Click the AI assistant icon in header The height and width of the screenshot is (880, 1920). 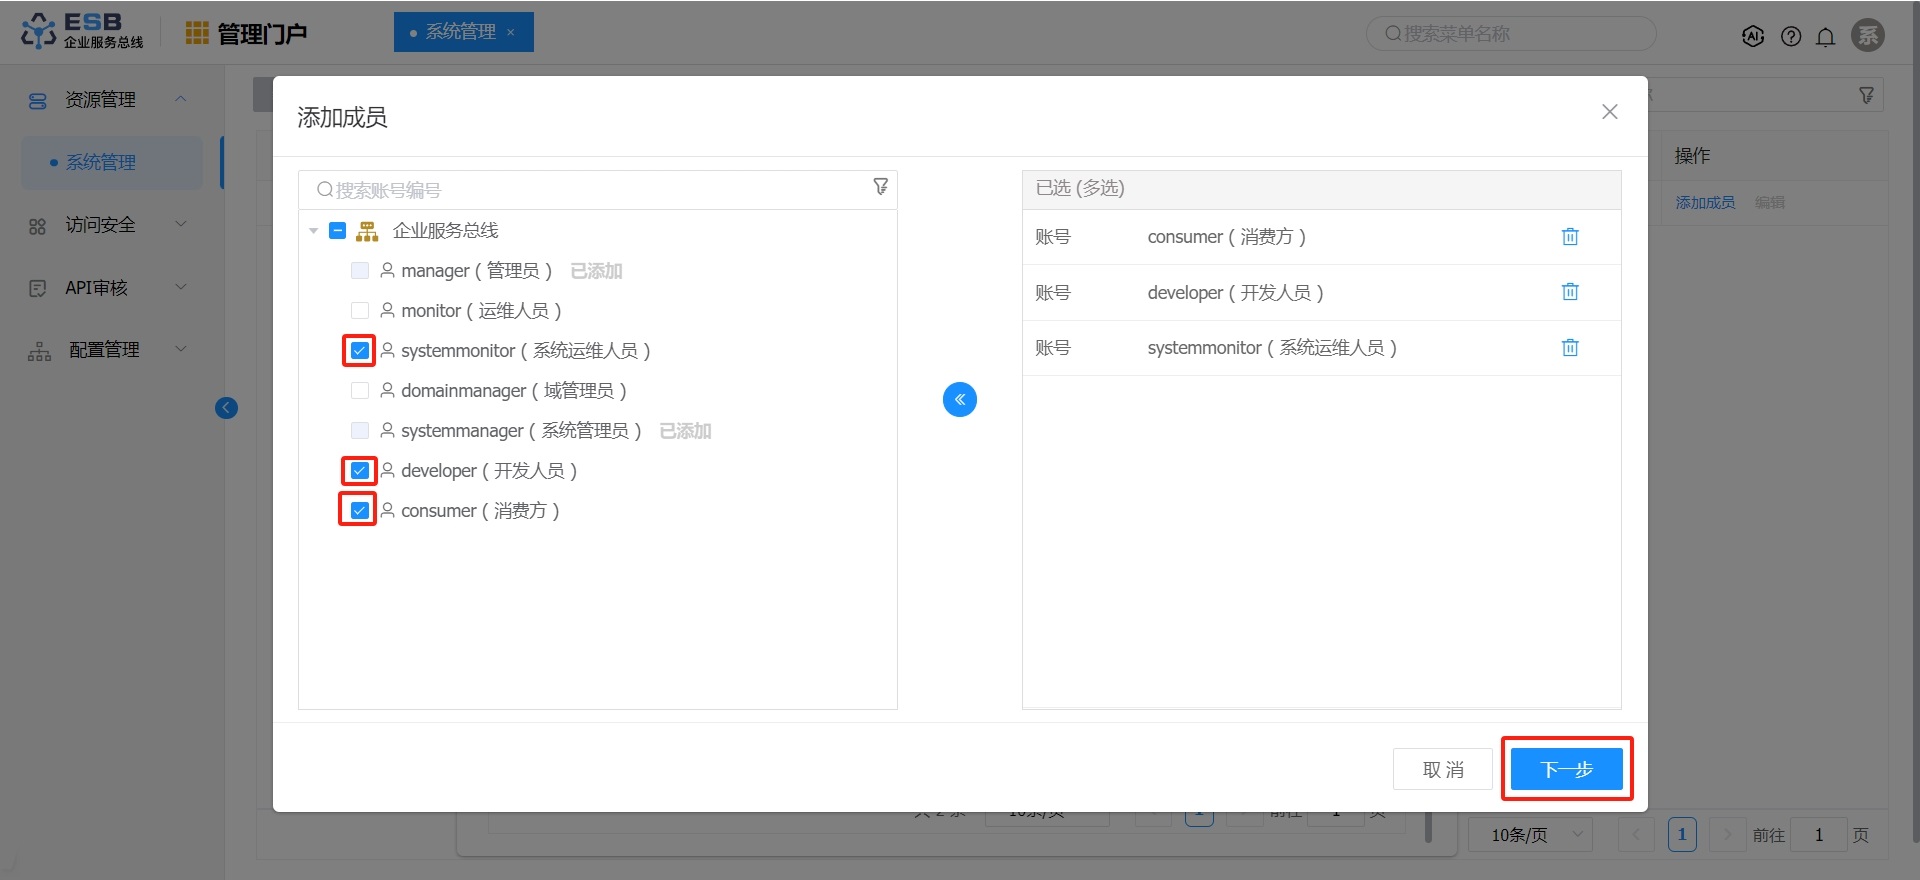(1753, 36)
